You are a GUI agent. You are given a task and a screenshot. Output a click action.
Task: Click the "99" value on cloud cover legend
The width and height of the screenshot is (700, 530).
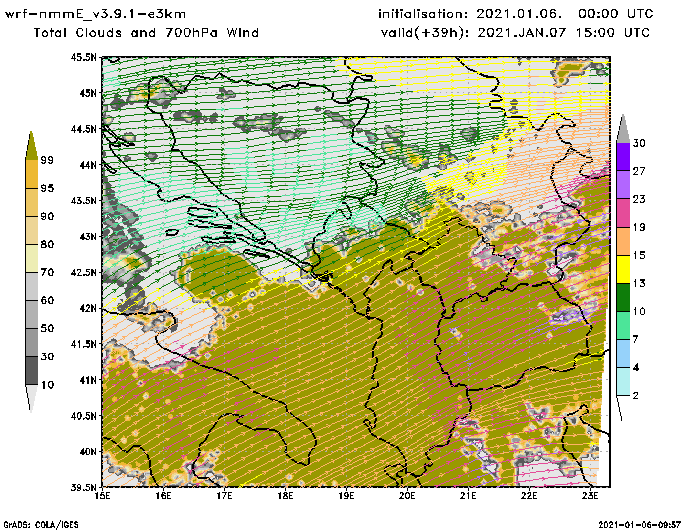point(47,160)
